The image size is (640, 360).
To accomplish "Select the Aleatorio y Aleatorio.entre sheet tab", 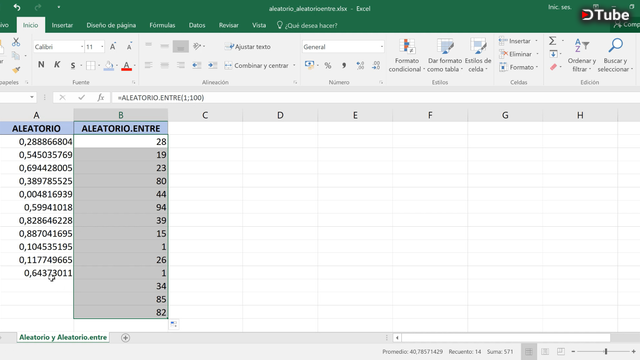I will 63,338.
